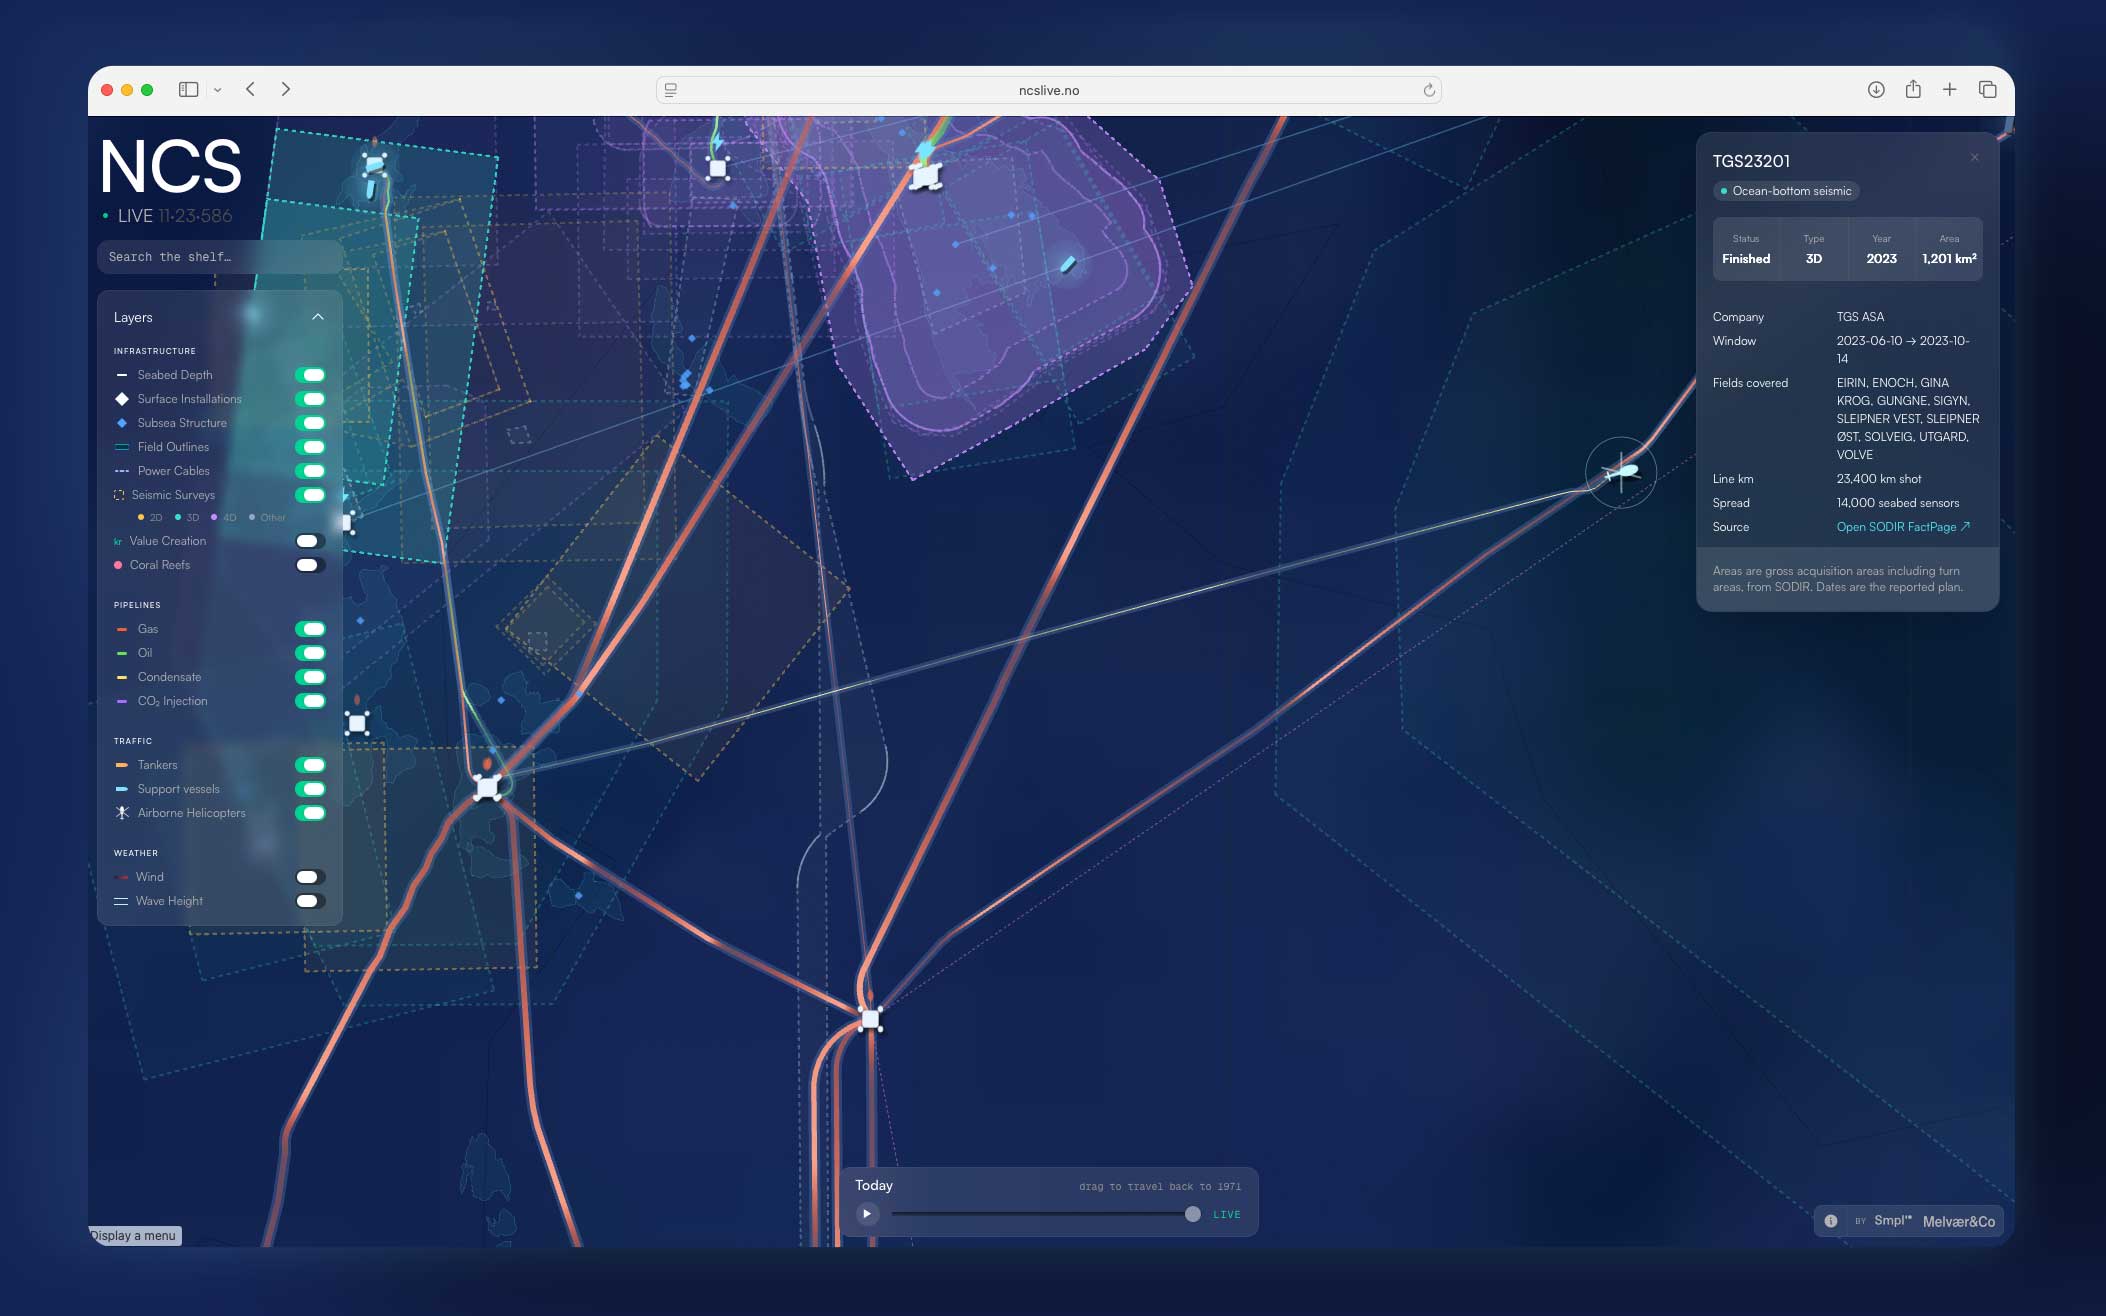
Task: Turn off the Seabed Depth layer
Action: [310, 375]
